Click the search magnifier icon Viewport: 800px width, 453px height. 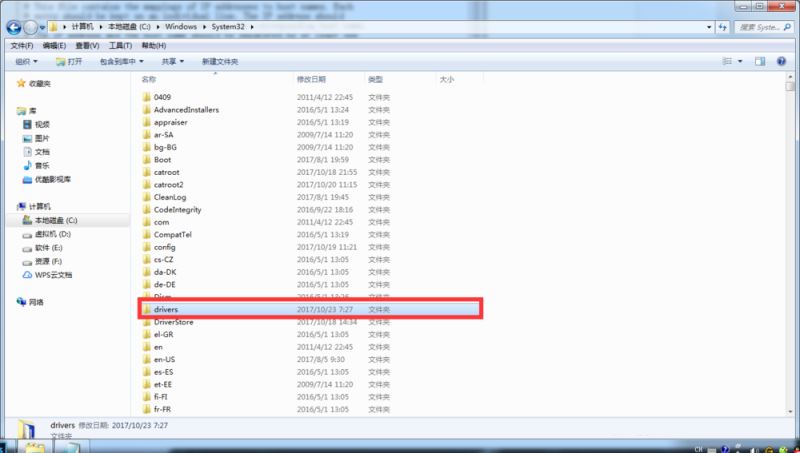coord(788,27)
